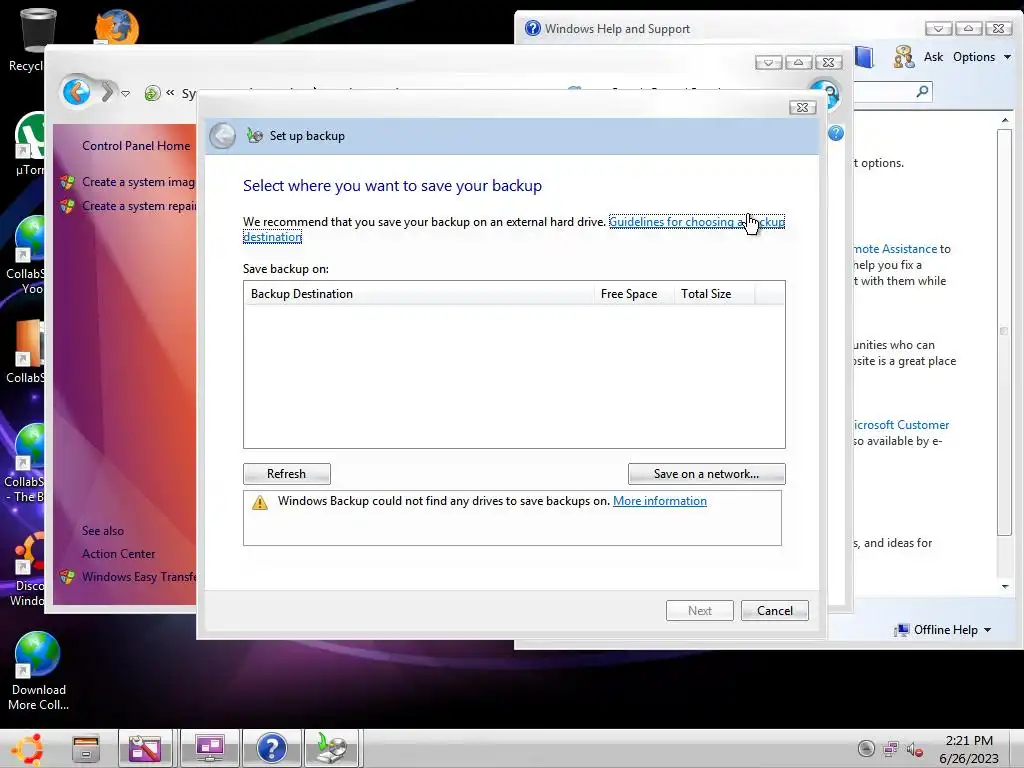Viewport: 1024px width, 768px height.
Task: Click the Next button
Action: coord(699,611)
